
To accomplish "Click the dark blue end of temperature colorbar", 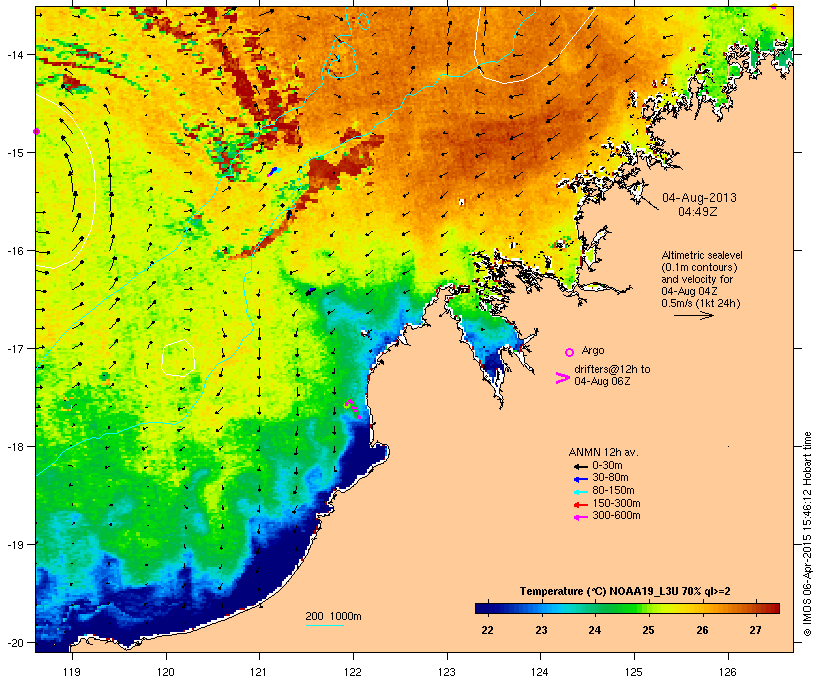I will [484, 608].
